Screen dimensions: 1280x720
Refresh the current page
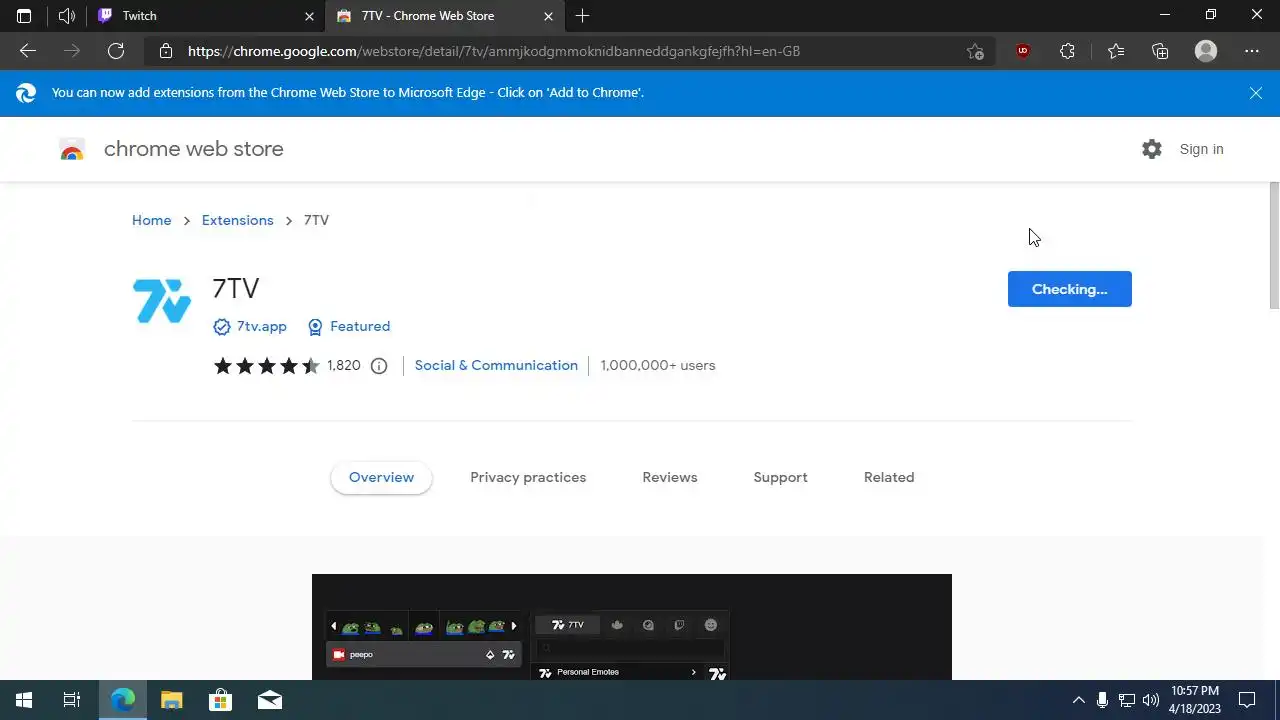[116, 51]
